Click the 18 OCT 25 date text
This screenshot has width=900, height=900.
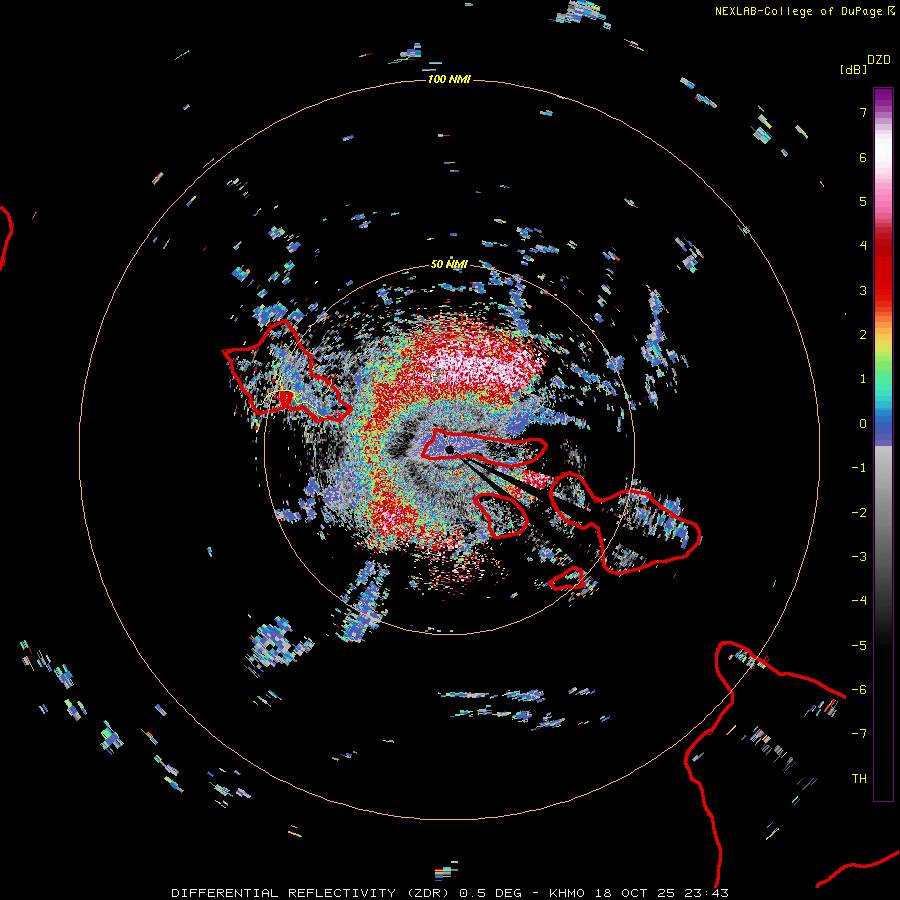tap(634, 893)
